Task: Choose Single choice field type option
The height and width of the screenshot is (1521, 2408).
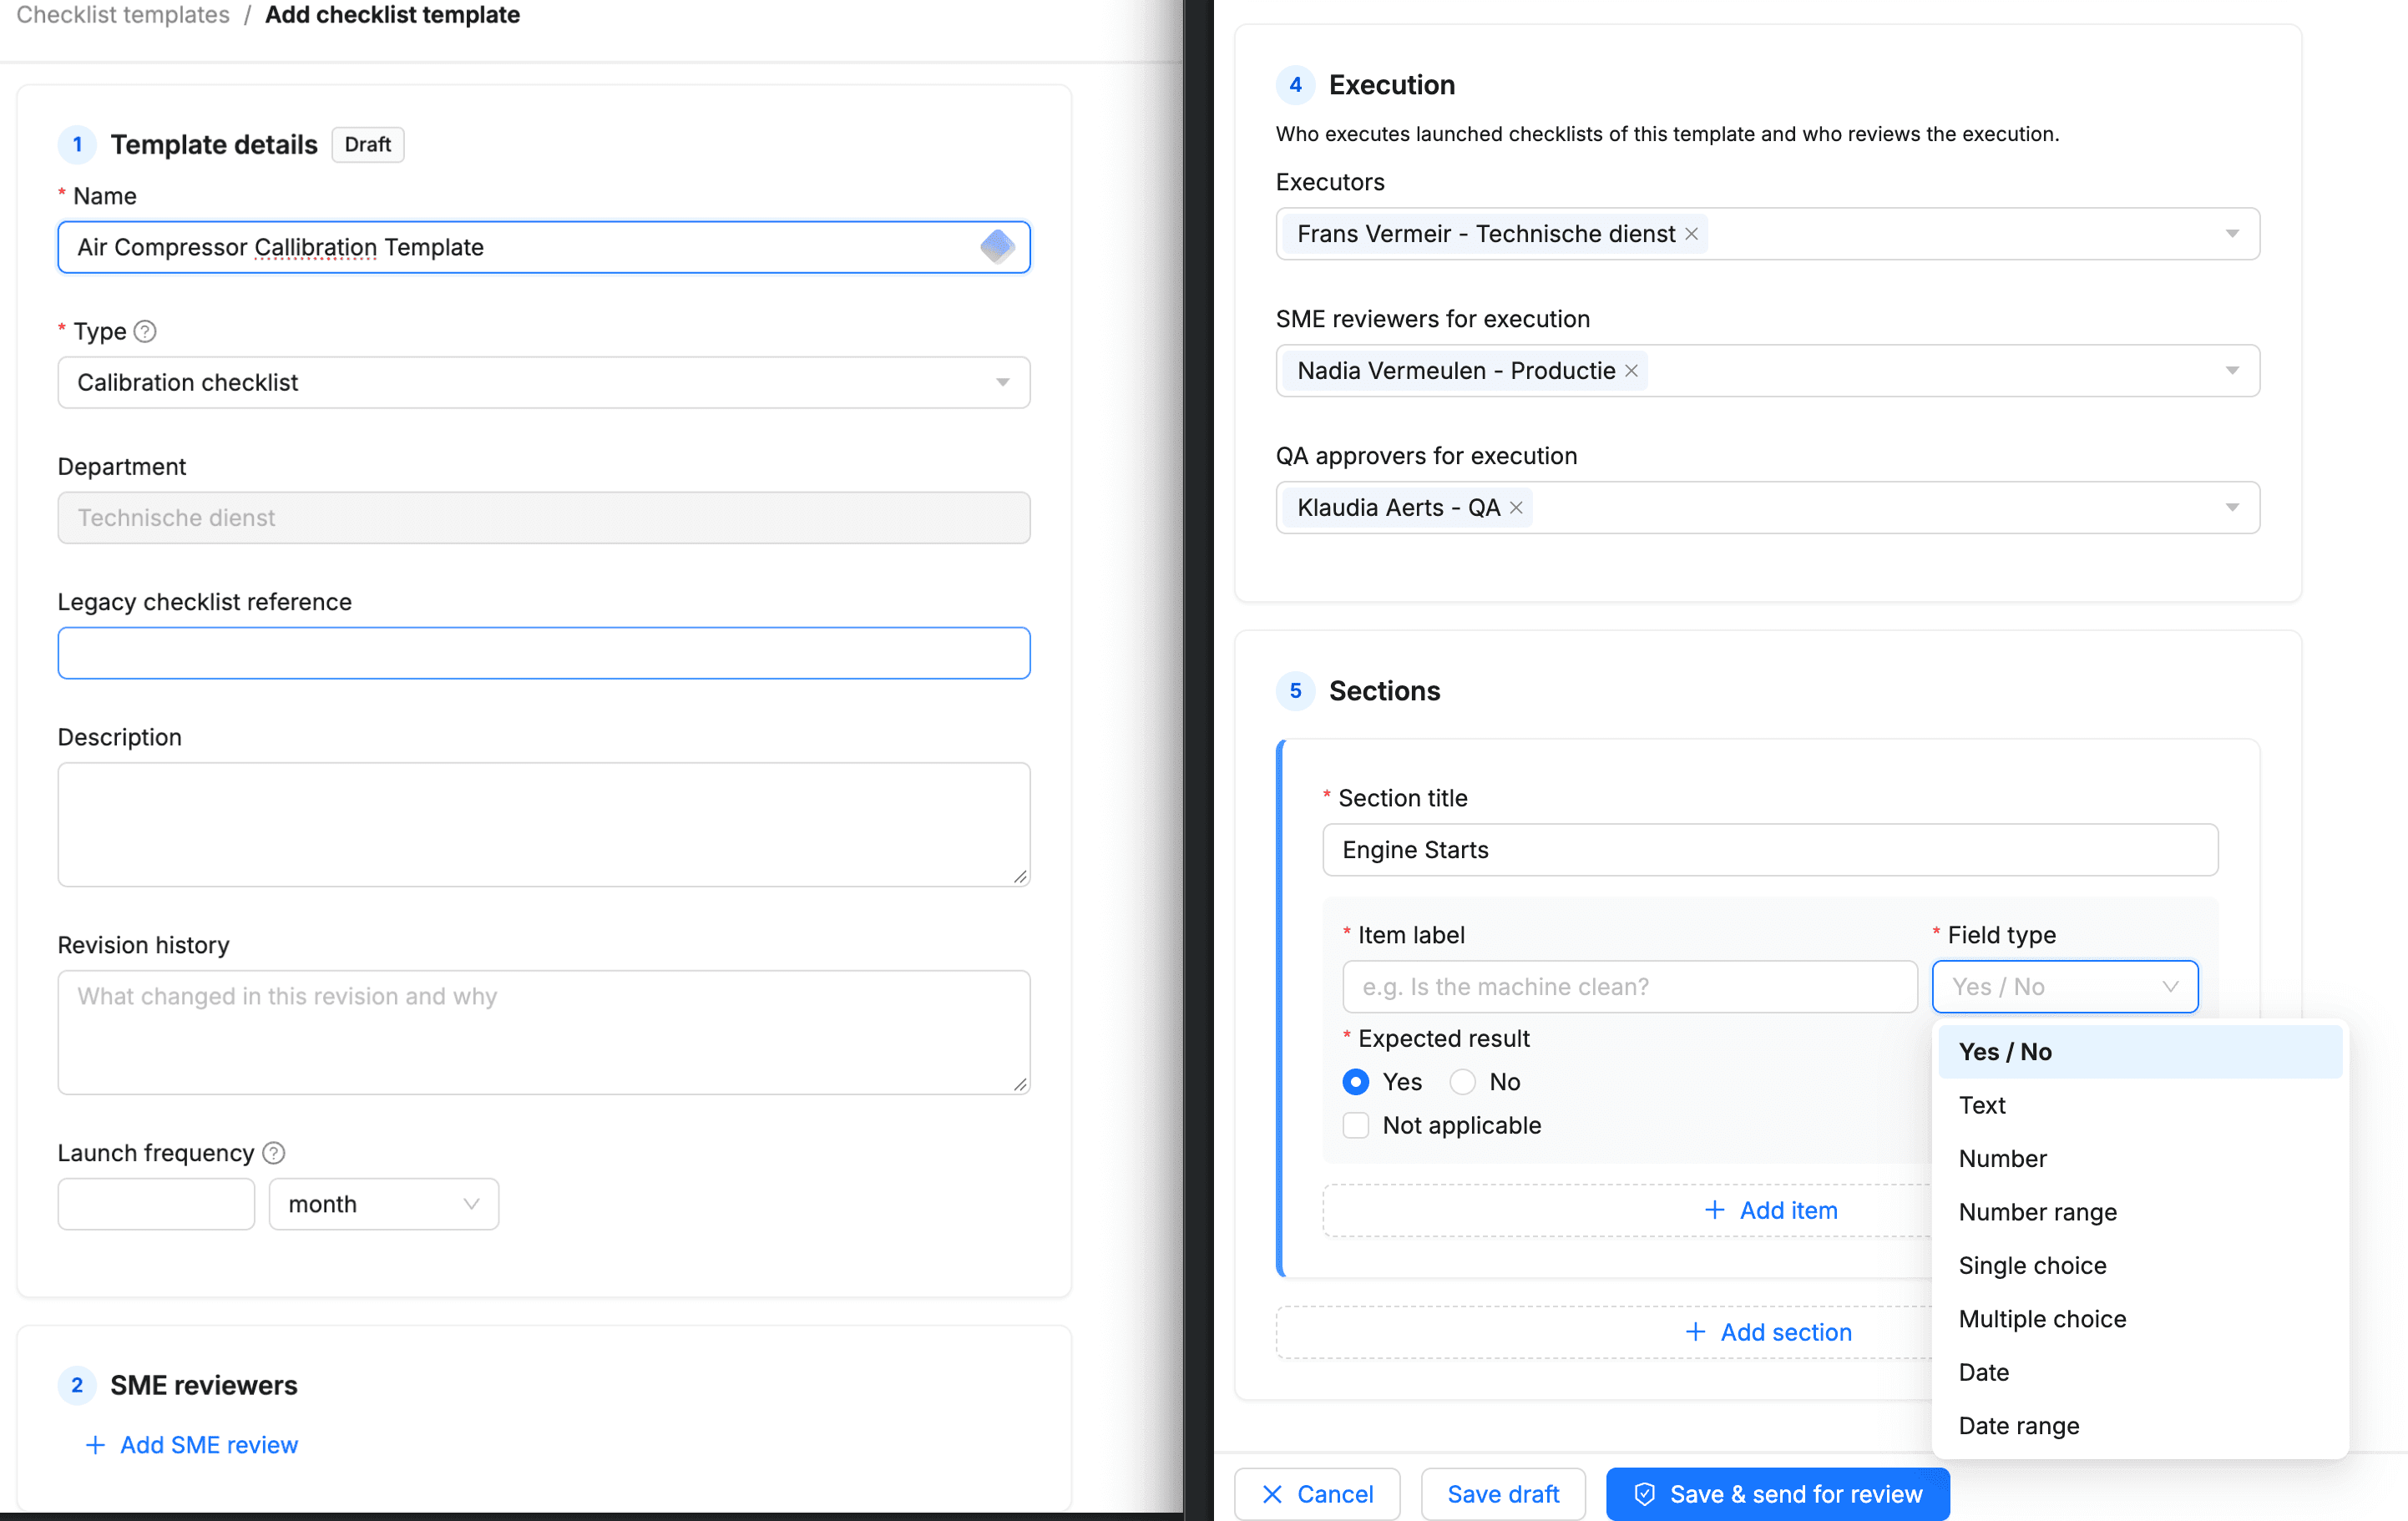Action: tap(2140, 1265)
